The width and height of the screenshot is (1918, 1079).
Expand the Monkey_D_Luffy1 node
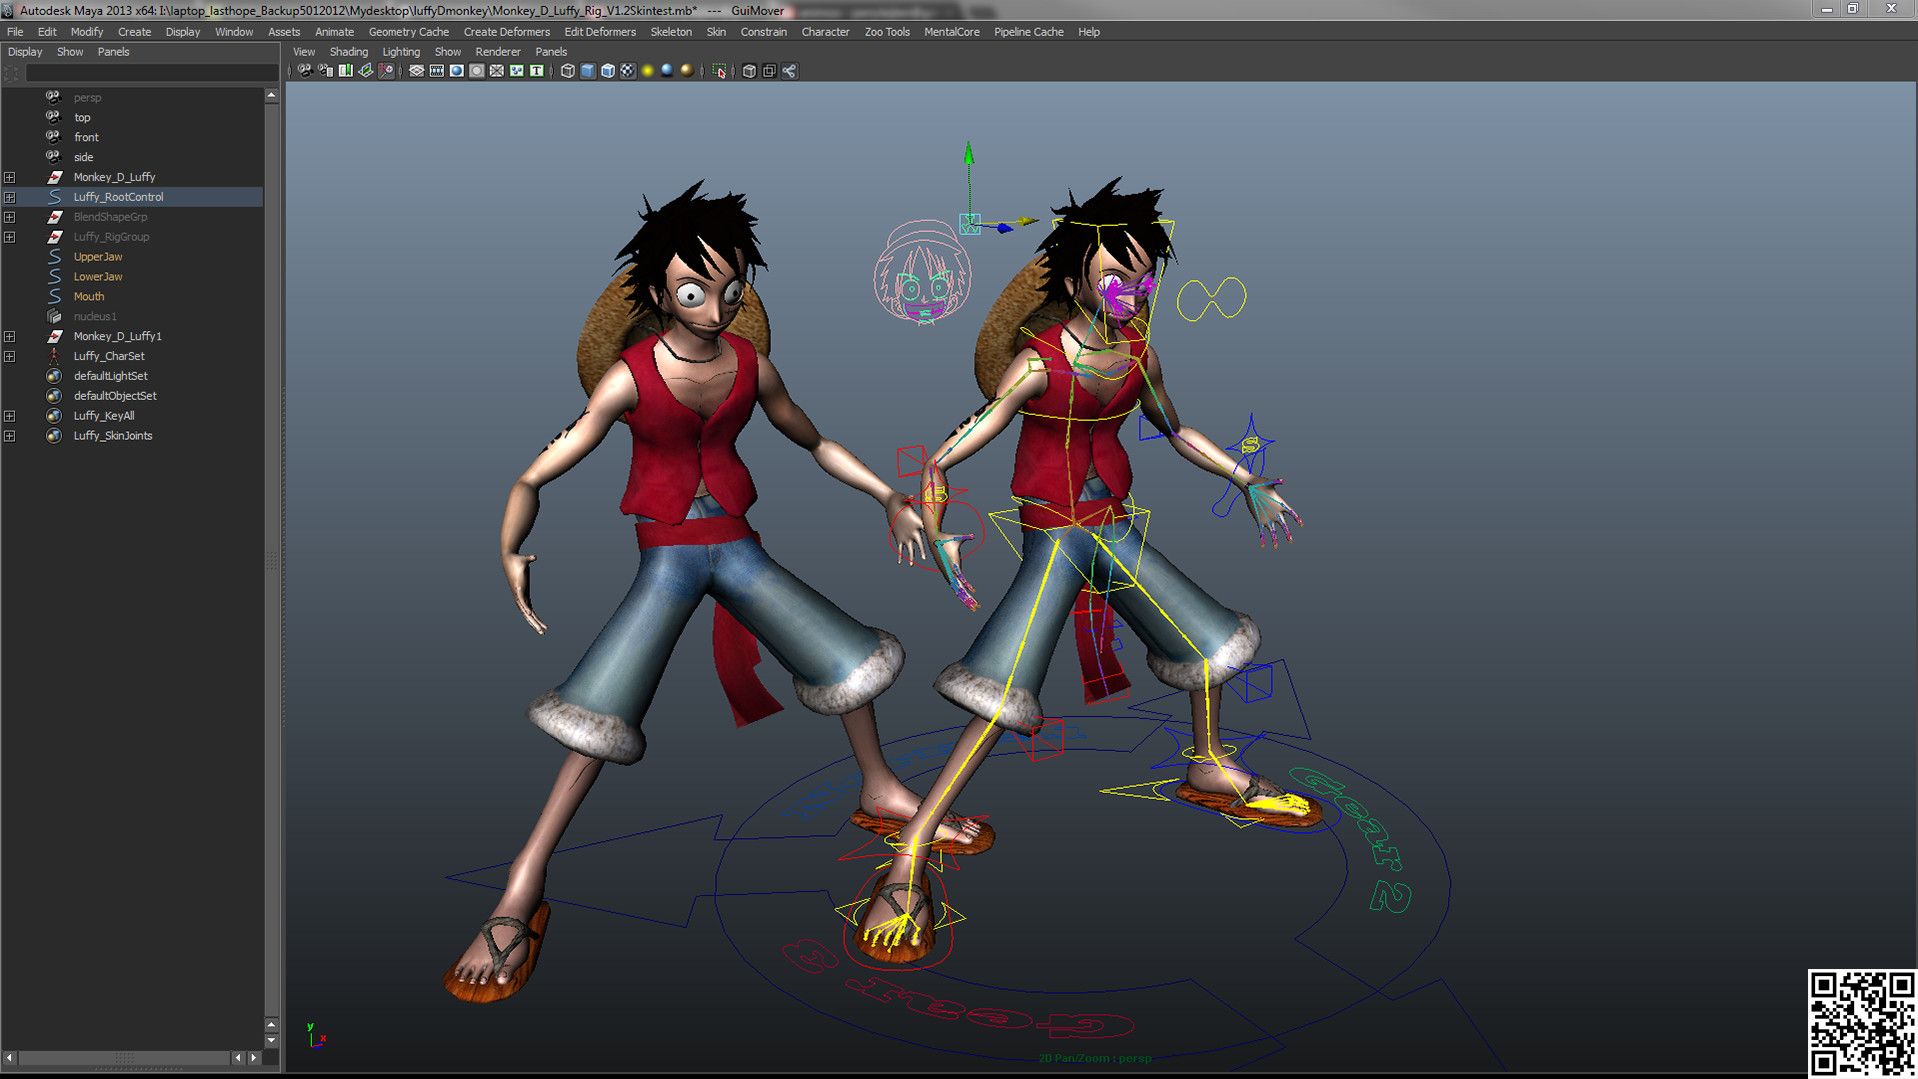coord(10,337)
